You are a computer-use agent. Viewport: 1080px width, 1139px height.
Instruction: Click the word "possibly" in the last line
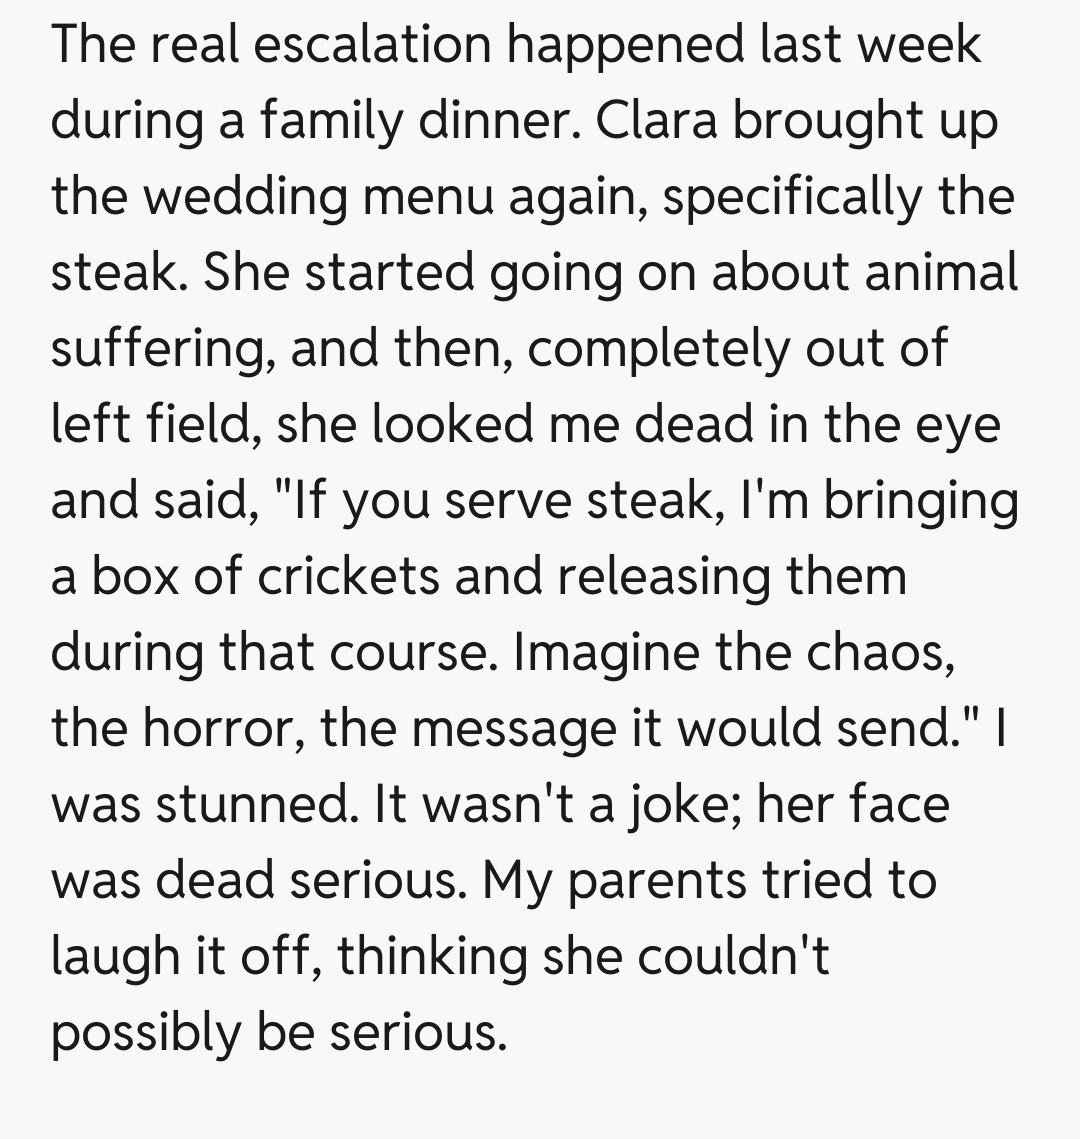[x=146, y=1033]
